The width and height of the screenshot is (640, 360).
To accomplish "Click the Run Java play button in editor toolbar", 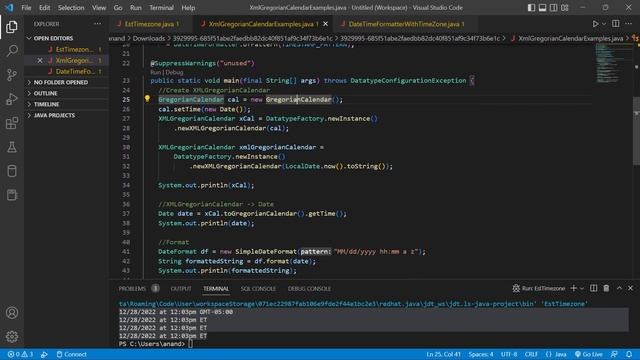I will click(x=596, y=24).
